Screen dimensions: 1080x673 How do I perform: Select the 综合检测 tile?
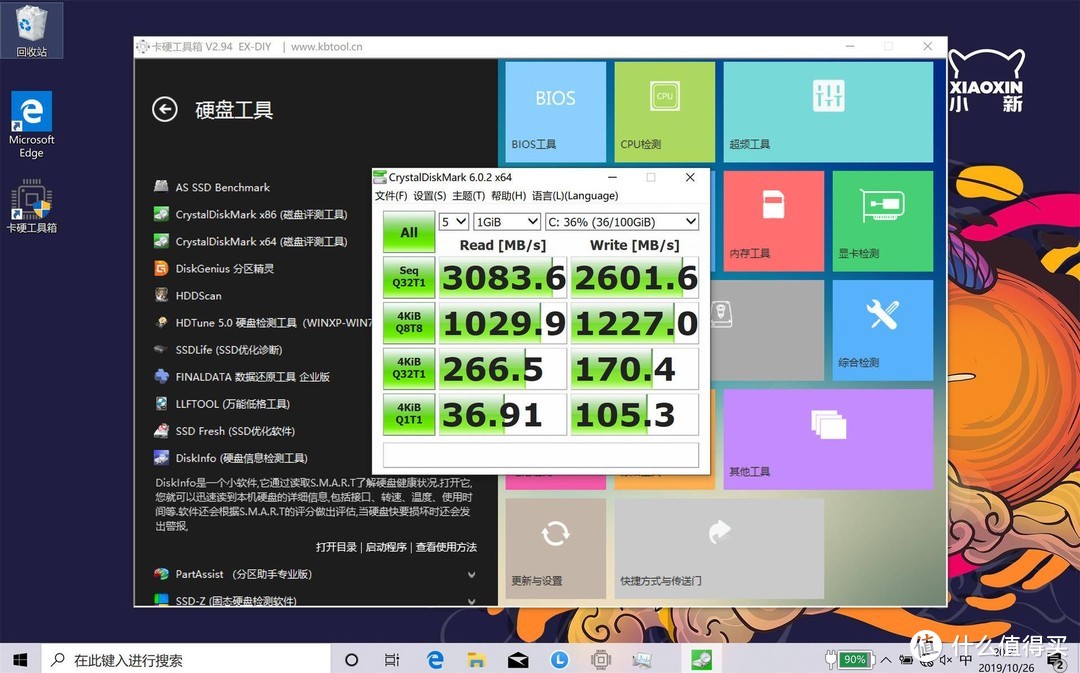click(882, 330)
